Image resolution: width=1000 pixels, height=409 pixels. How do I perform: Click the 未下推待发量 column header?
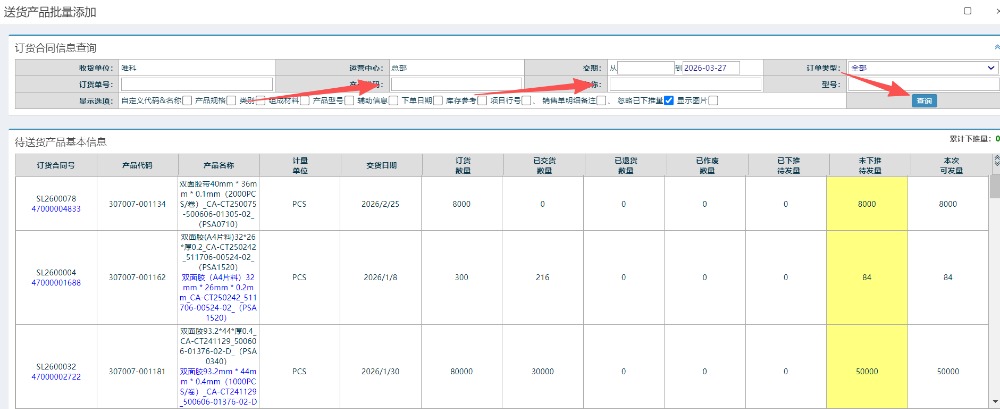[x=868, y=165]
